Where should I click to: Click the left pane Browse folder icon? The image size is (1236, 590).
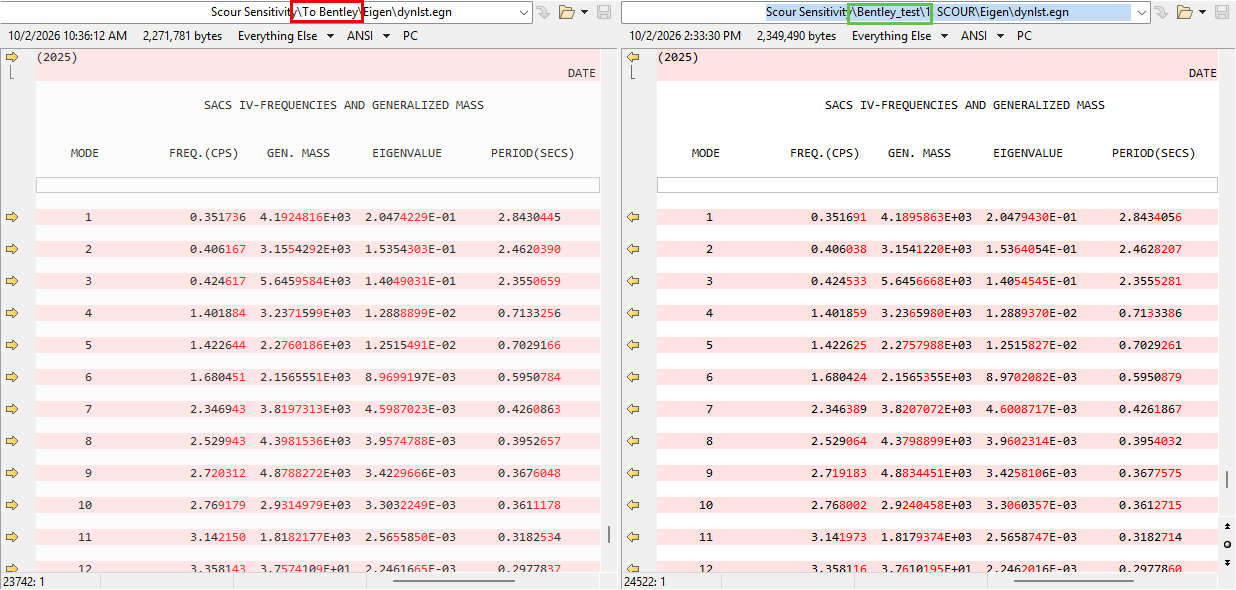click(567, 12)
